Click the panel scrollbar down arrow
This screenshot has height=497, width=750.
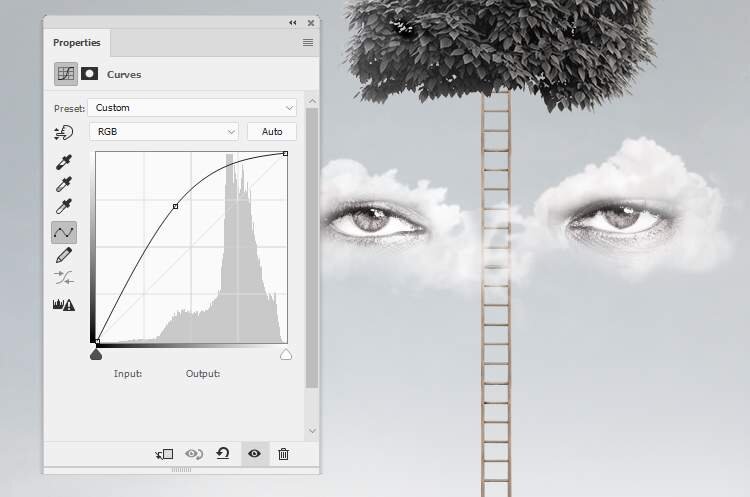(312, 431)
